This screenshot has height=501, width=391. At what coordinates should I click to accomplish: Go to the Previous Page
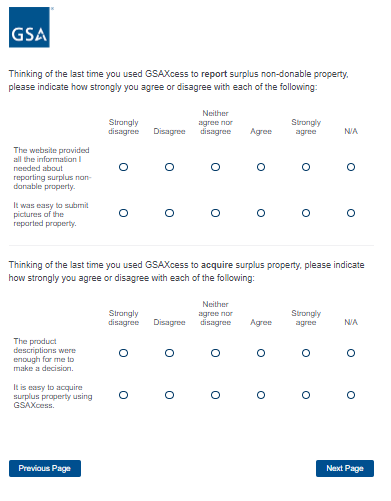coord(45,468)
